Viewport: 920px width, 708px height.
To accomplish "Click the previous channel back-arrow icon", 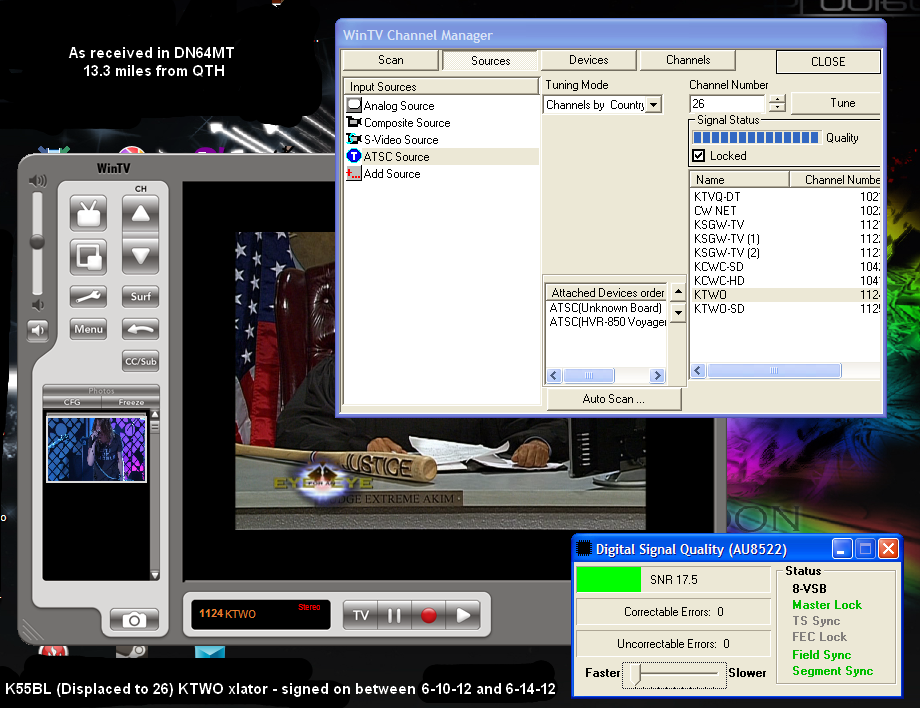I will point(140,329).
